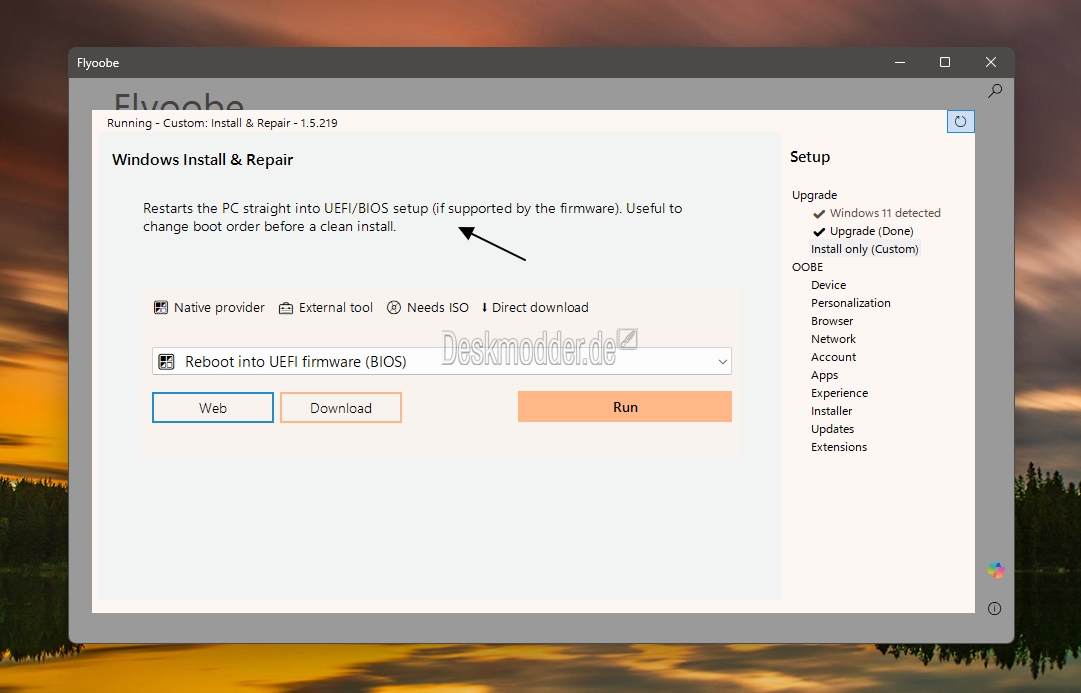Open the search magnifier icon
The image size is (1081, 693).
click(995, 91)
